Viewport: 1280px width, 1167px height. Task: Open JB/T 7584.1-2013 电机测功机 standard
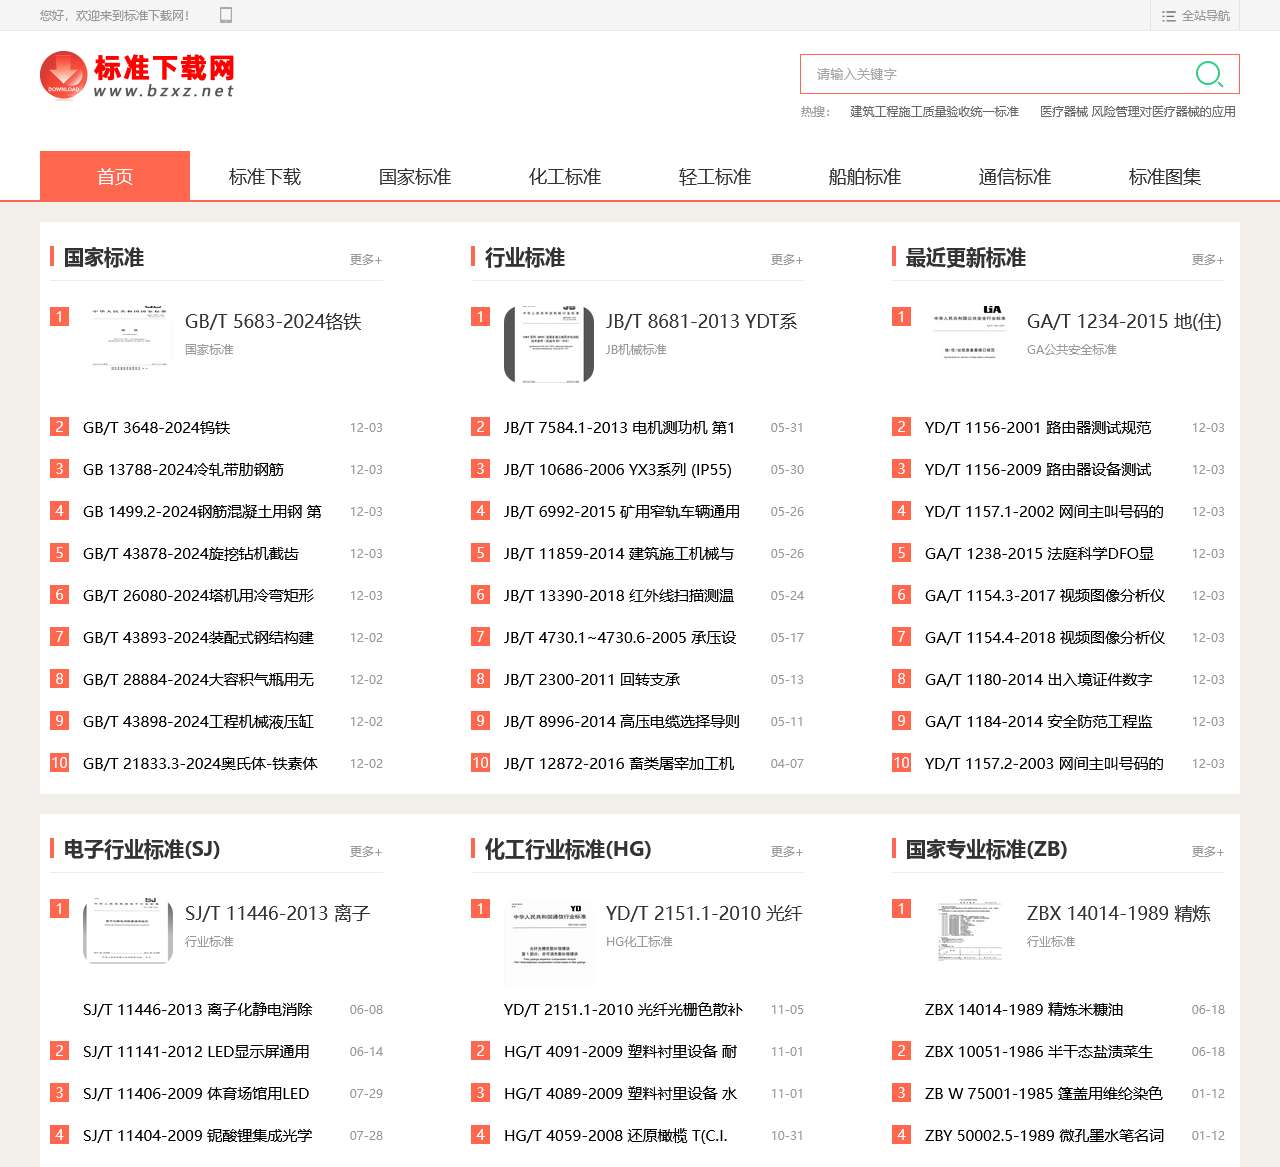point(619,428)
